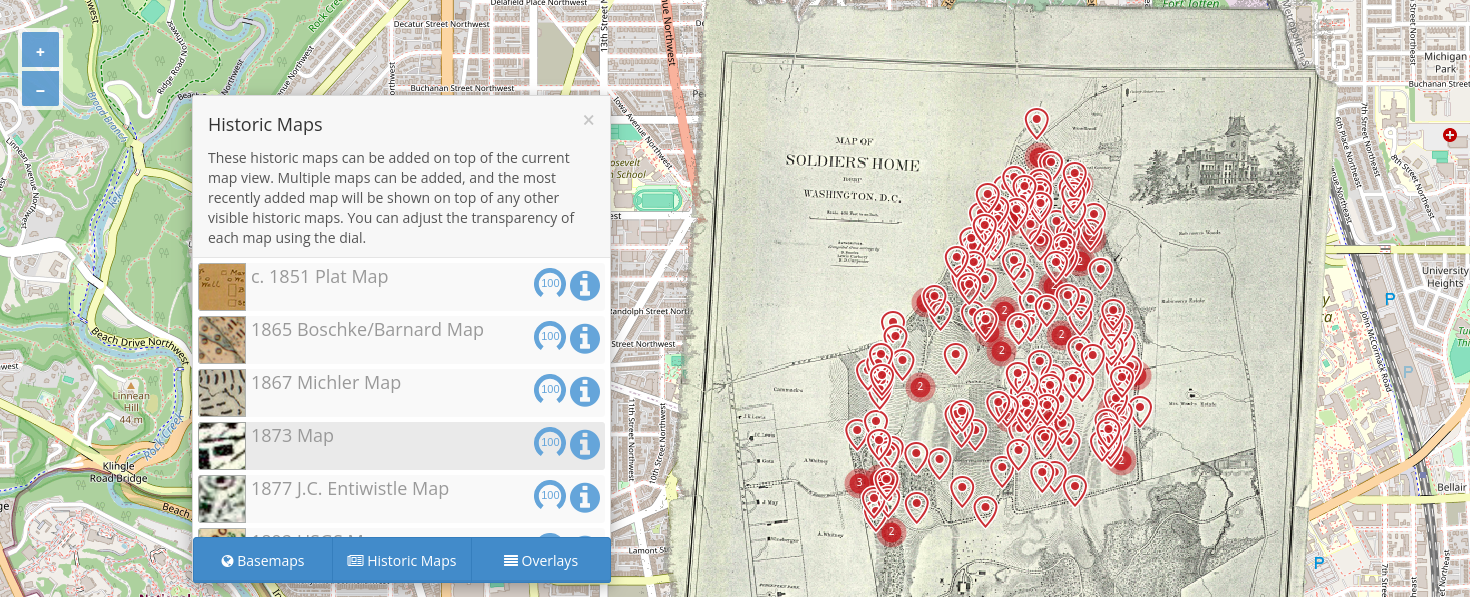Adjust the transparency dial for the 1873 Map
Viewport: 1470px width, 597px height.
coord(550,443)
